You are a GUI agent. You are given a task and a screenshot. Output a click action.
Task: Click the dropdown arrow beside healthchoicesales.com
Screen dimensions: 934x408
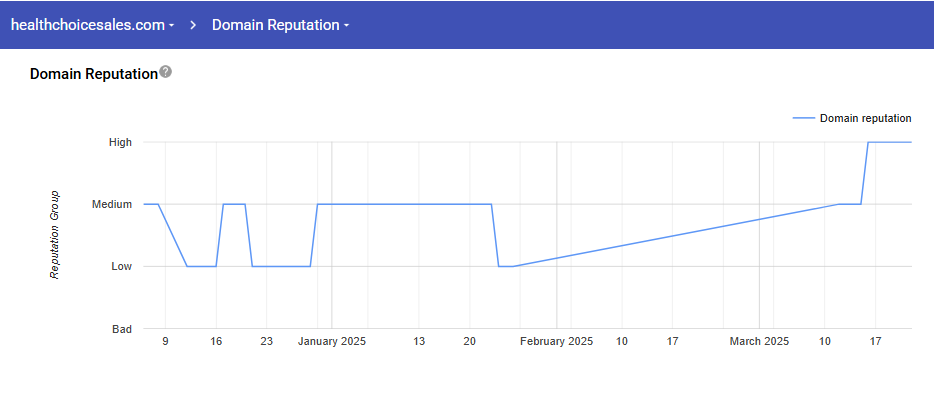point(172,26)
